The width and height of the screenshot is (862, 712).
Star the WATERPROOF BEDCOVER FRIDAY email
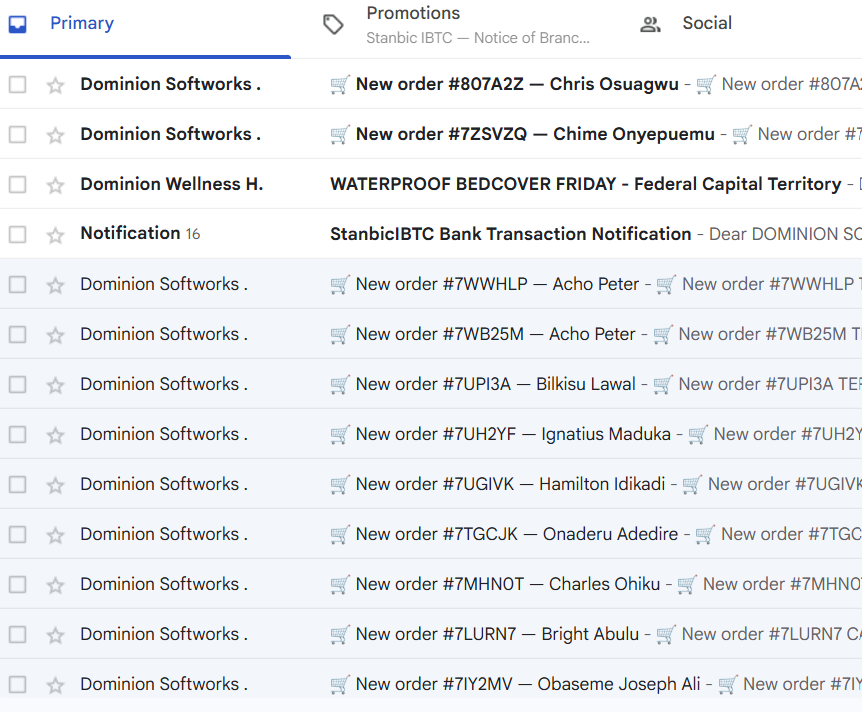[55, 185]
